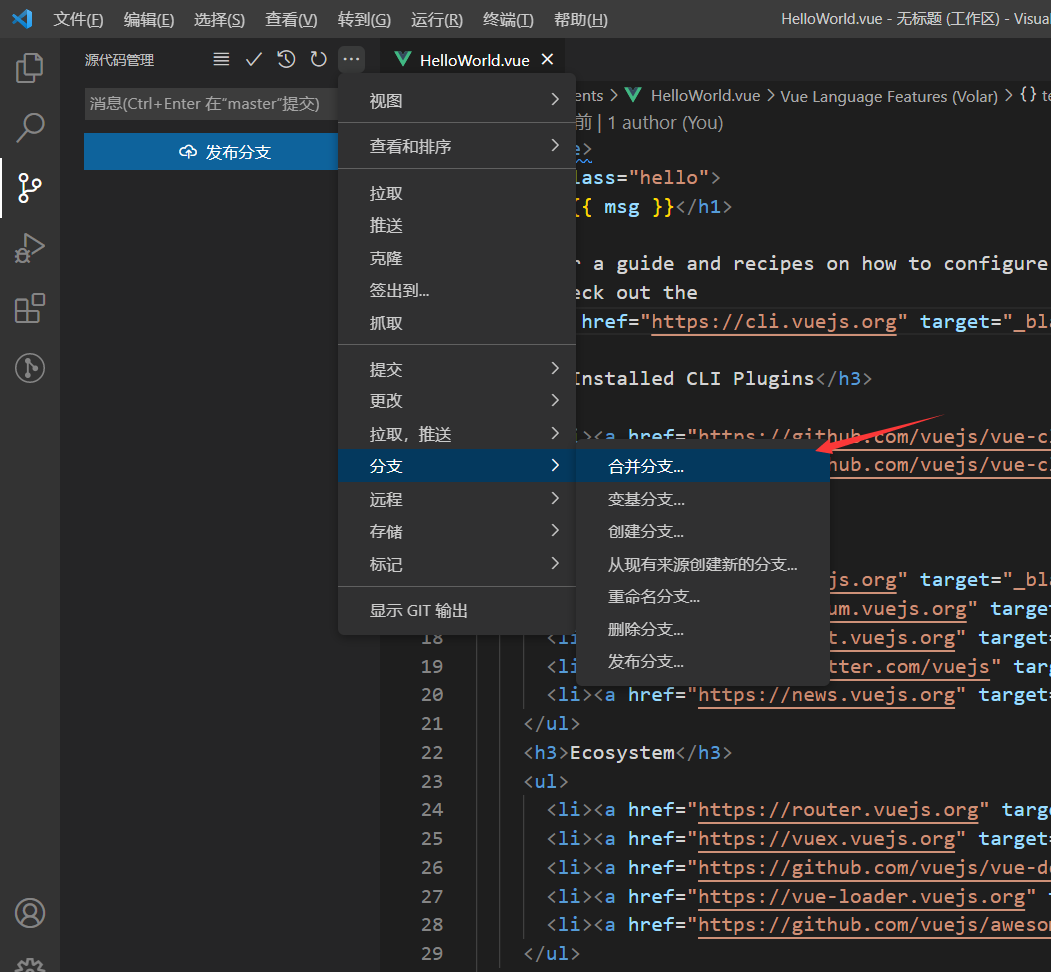The height and width of the screenshot is (972, 1051).
Task: Click the commit checkmark icon
Action: (253, 60)
